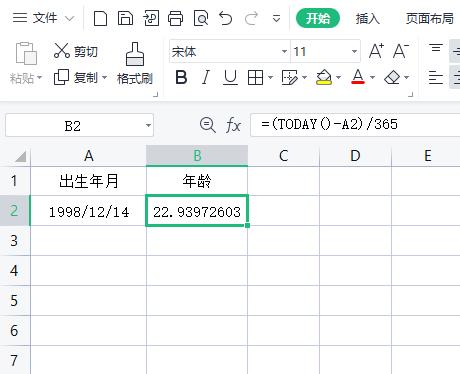460x374 pixels.
Task: Open the fx insert function dialog
Action: pos(233,126)
